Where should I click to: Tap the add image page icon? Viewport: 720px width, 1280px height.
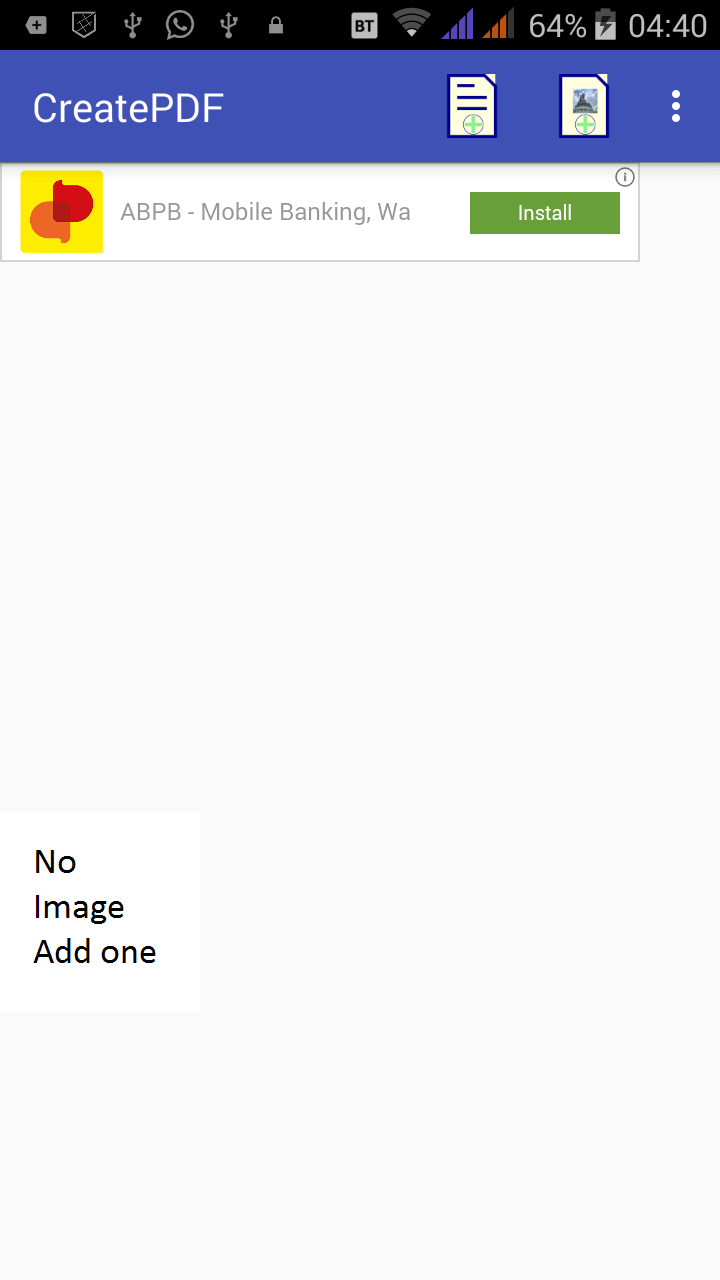(x=584, y=106)
